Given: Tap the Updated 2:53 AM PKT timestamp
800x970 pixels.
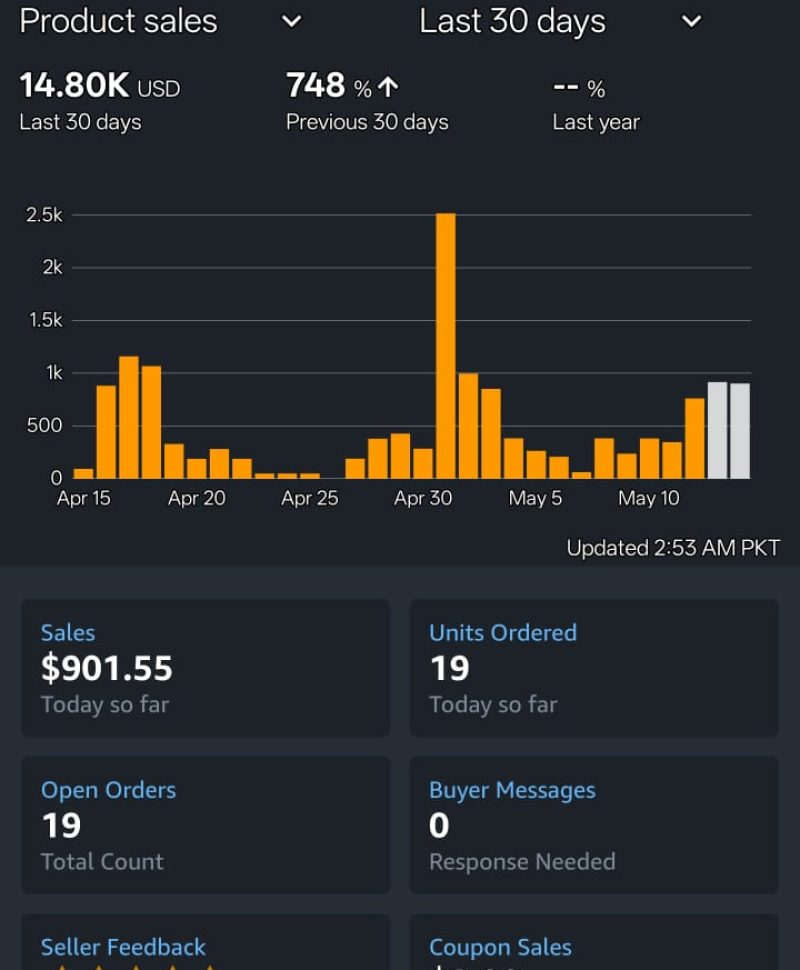Looking at the screenshot, I should point(672,548).
